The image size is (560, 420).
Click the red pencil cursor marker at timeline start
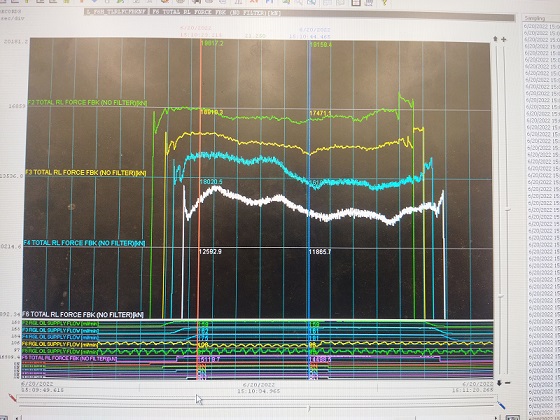tap(12, 398)
